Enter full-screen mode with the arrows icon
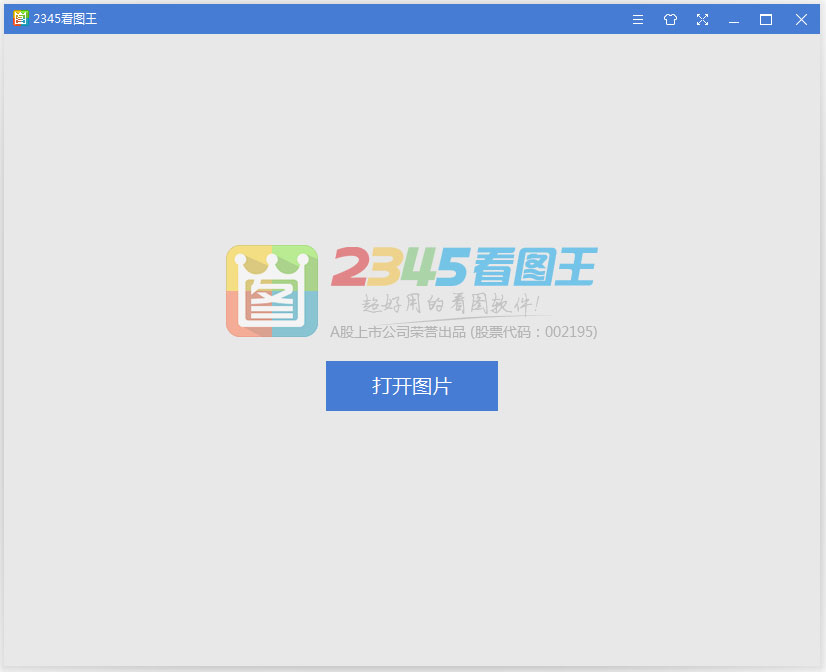 (702, 19)
